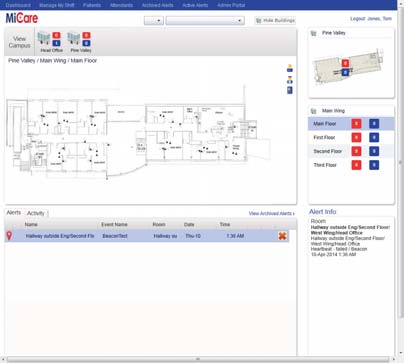Click the Event Name column header
Screen dimensions: 404x363
[114, 225]
